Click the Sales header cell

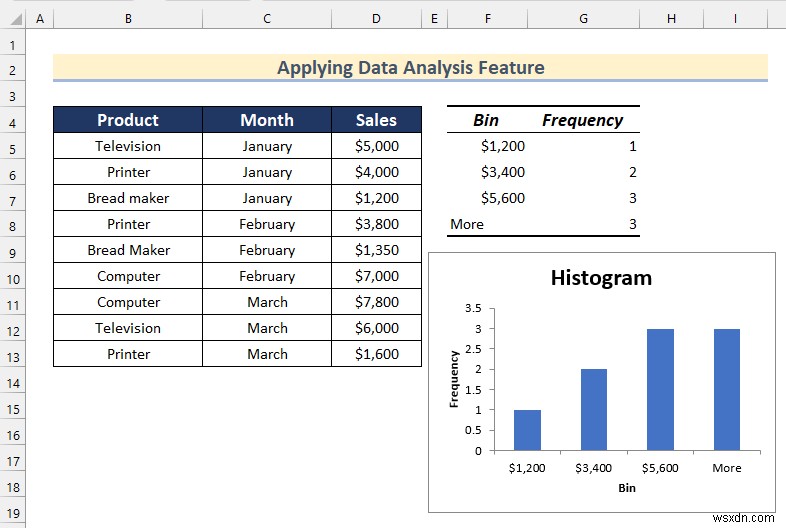click(376, 120)
